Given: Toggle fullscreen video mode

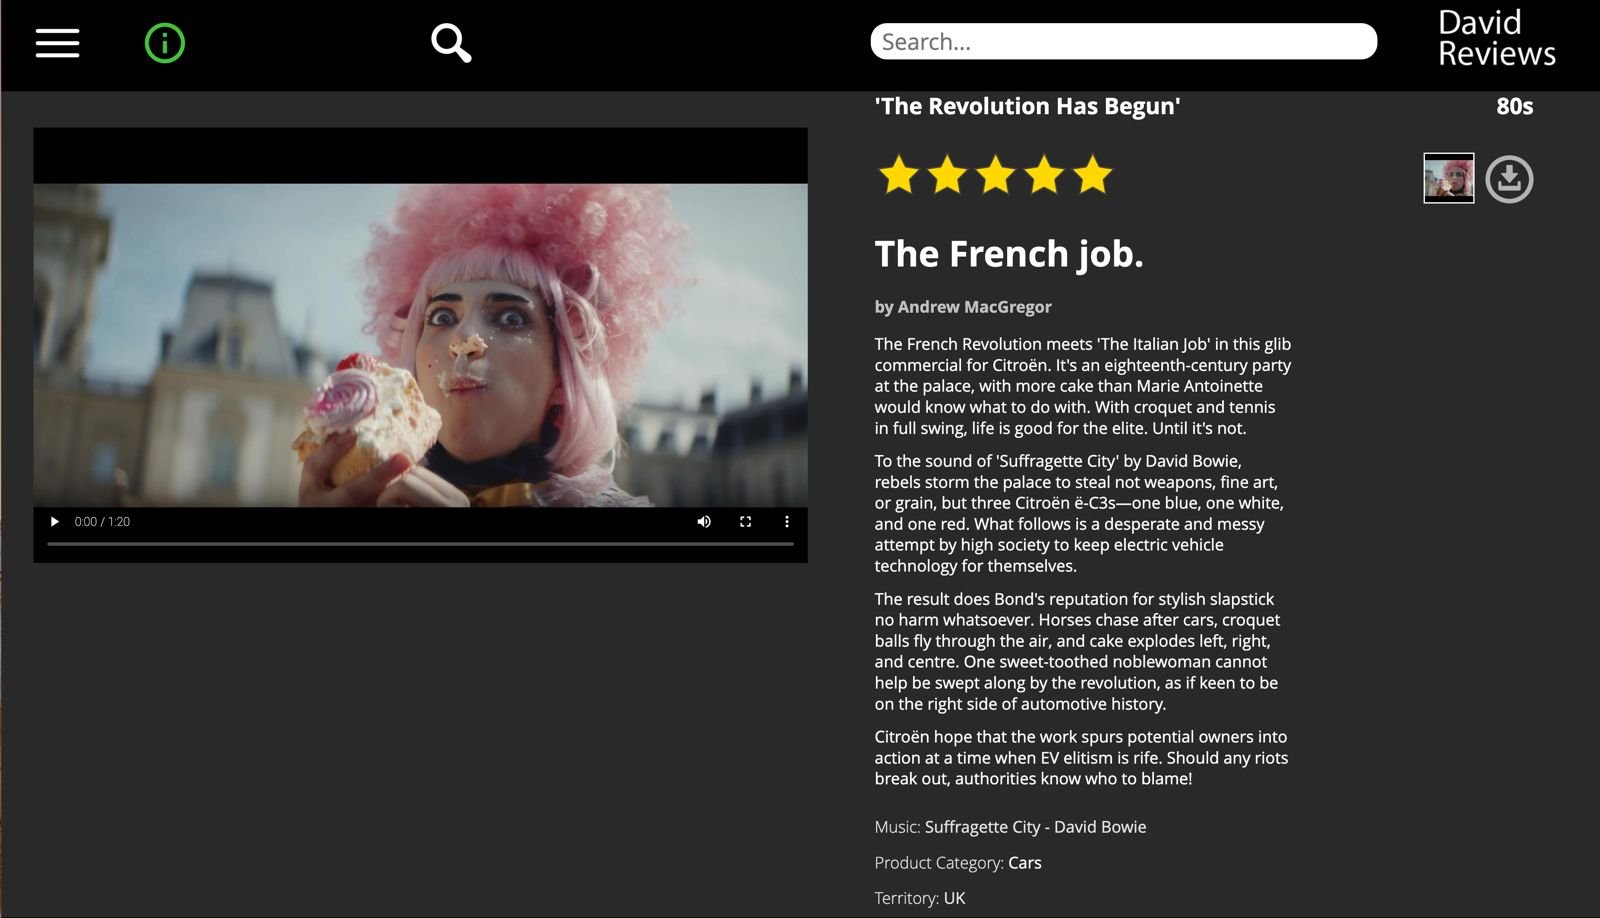Looking at the screenshot, I should point(745,521).
